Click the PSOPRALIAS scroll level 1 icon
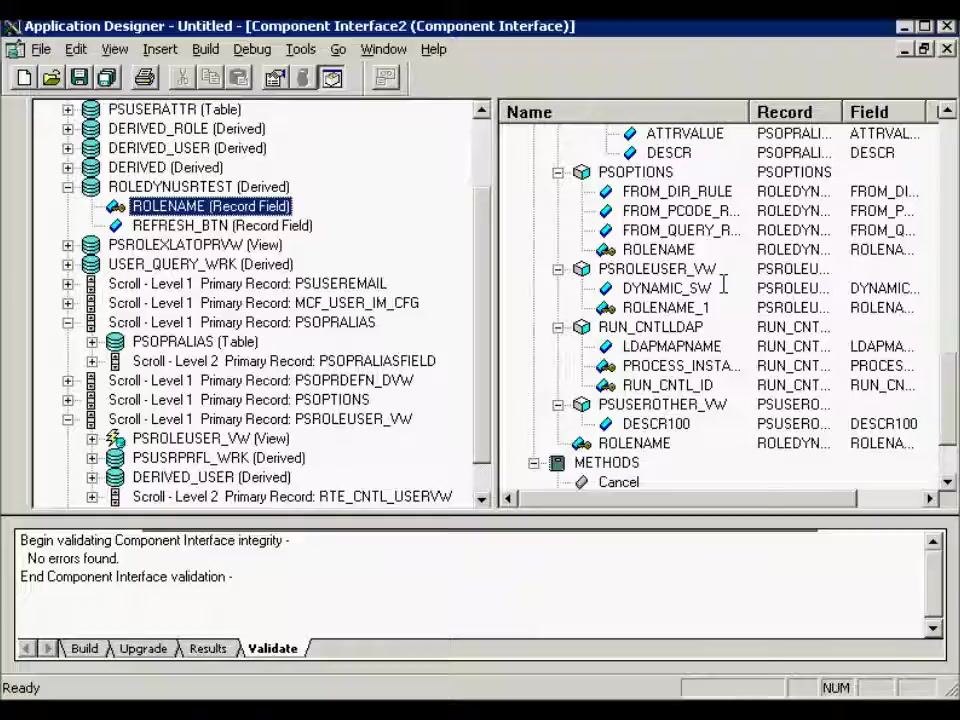Viewport: 960px width, 720px height. (x=91, y=323)
